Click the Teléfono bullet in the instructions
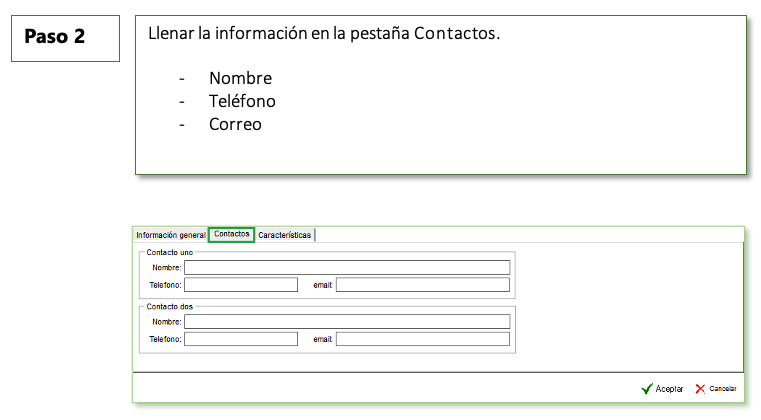The width and height of the screenshot is (761, 420). coord(242,101)
